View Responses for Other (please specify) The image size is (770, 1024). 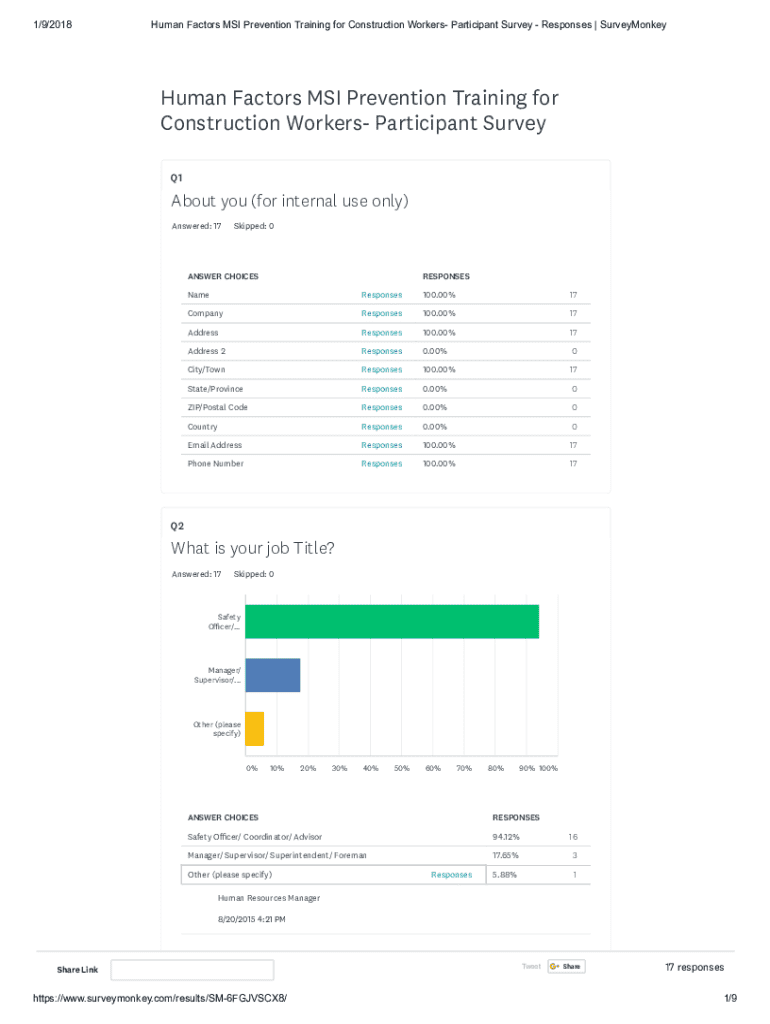coord(451,875)
